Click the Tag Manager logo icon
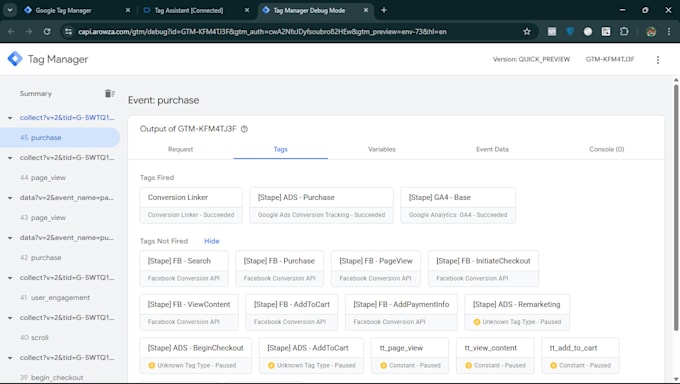The image size is (680, 384). click(15, 59)
